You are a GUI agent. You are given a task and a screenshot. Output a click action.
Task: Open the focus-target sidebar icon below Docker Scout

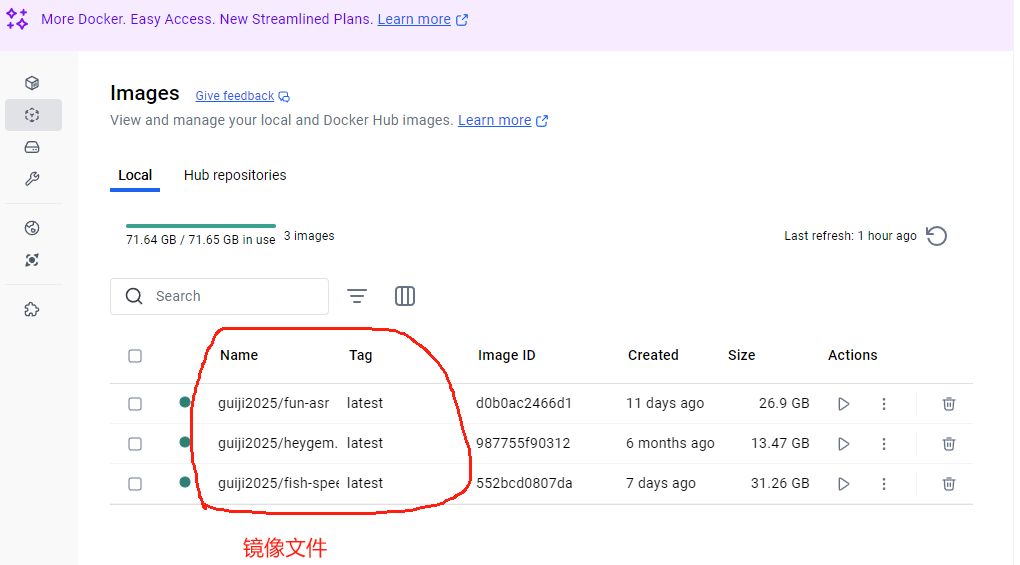click(32, 260)
